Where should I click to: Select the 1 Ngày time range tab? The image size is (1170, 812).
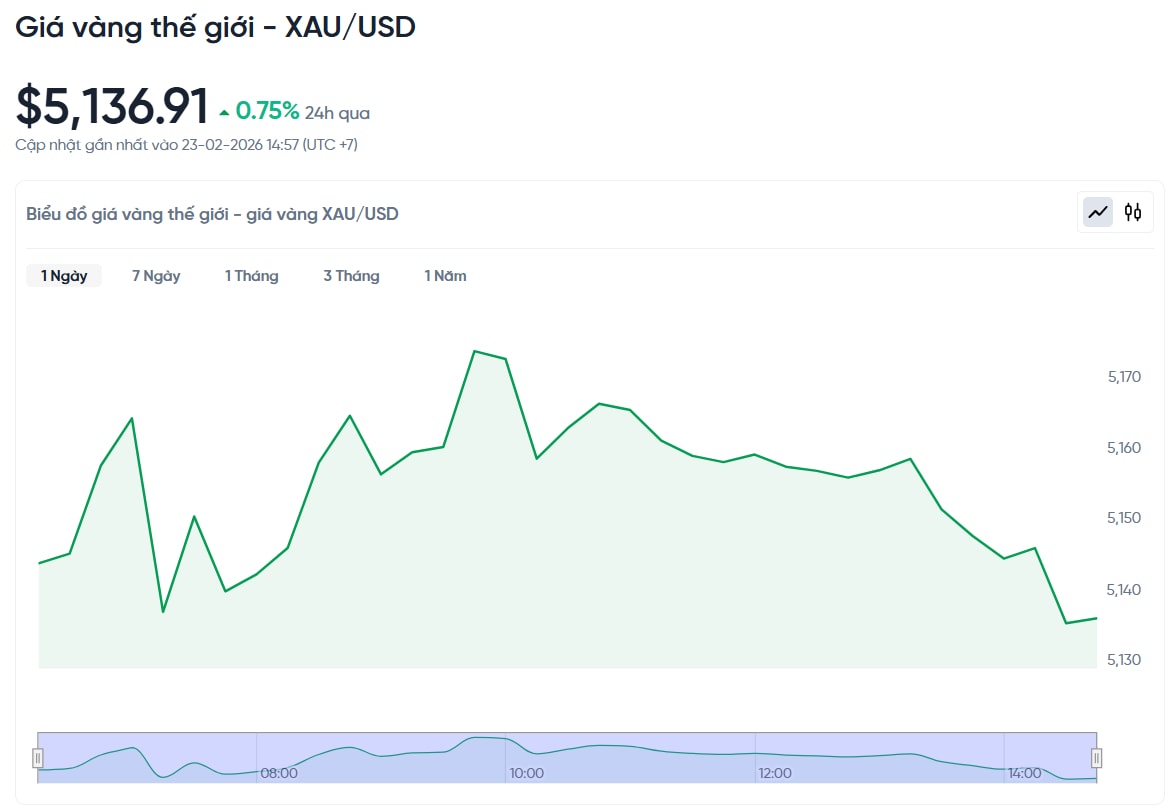click(x=64, y=276)
